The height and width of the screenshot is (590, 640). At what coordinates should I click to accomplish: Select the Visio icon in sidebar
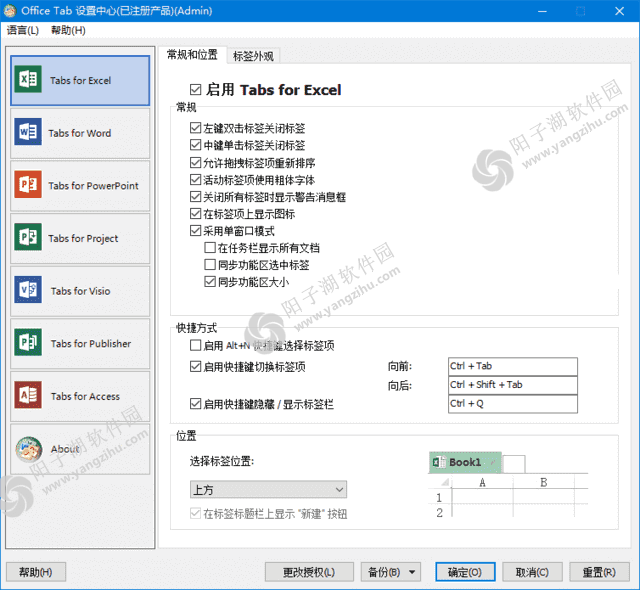tap(28, 290)
